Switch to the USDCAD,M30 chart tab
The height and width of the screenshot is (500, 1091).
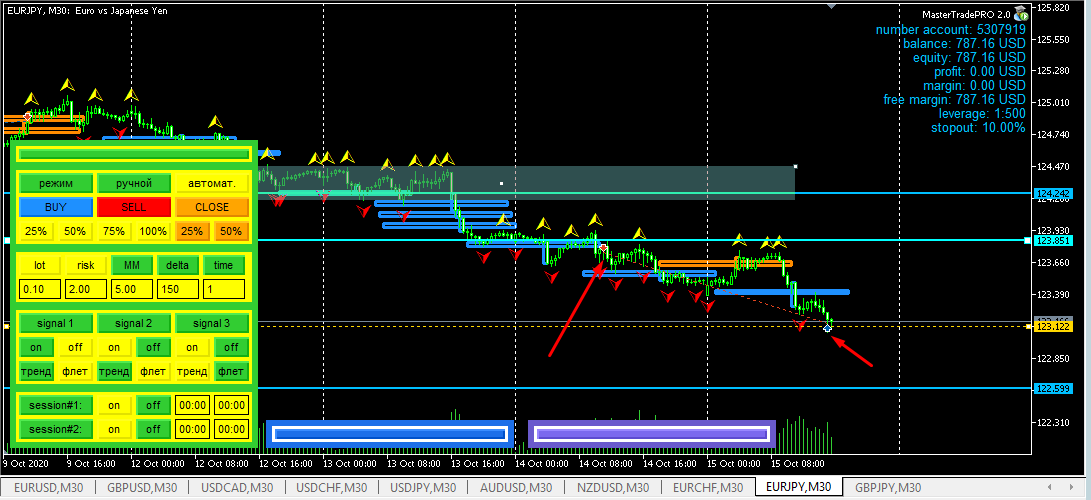pos(237,487)
